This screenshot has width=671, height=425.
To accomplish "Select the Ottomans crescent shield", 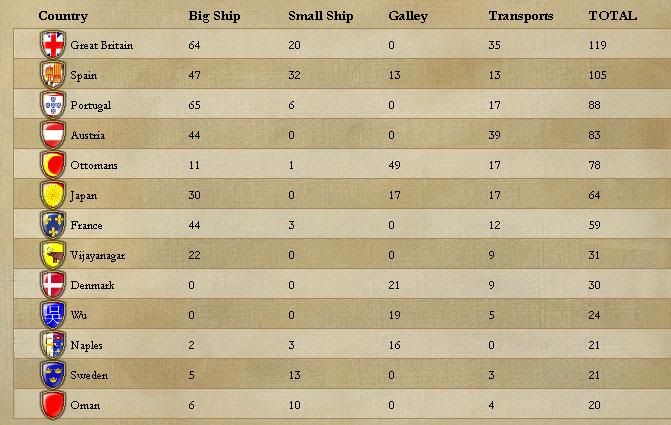I will pos(53,164).
